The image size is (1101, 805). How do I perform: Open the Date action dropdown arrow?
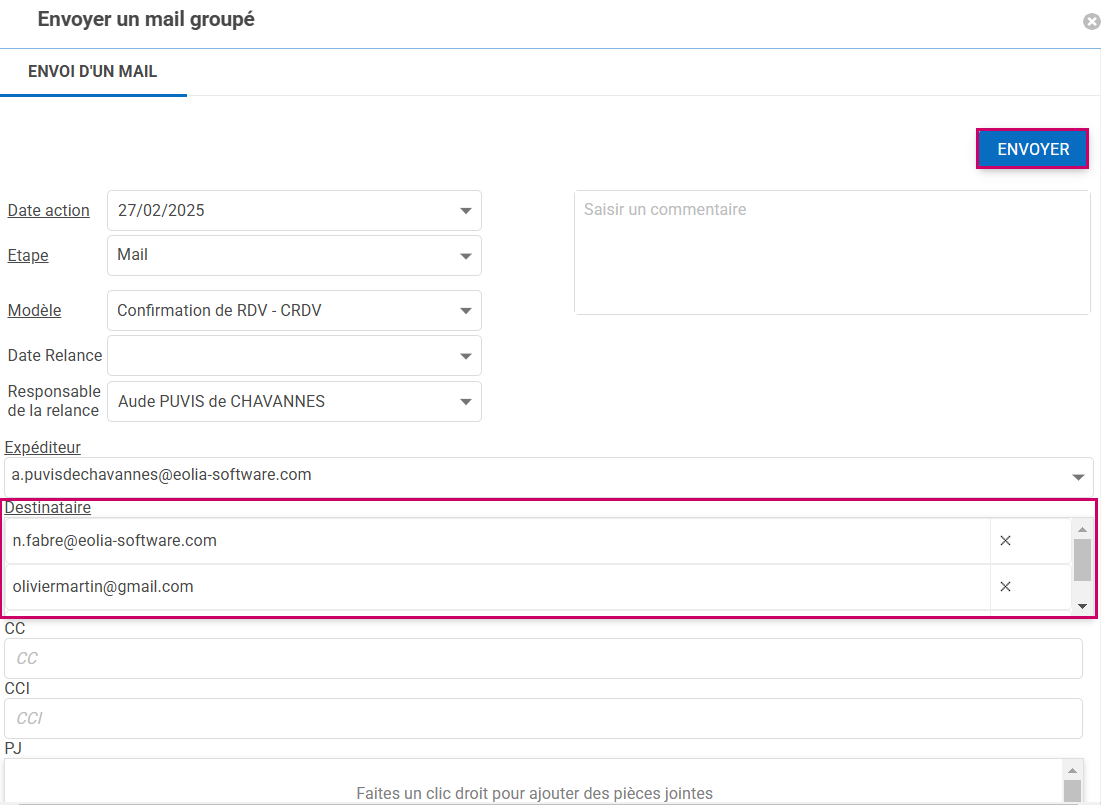[465, 211]
